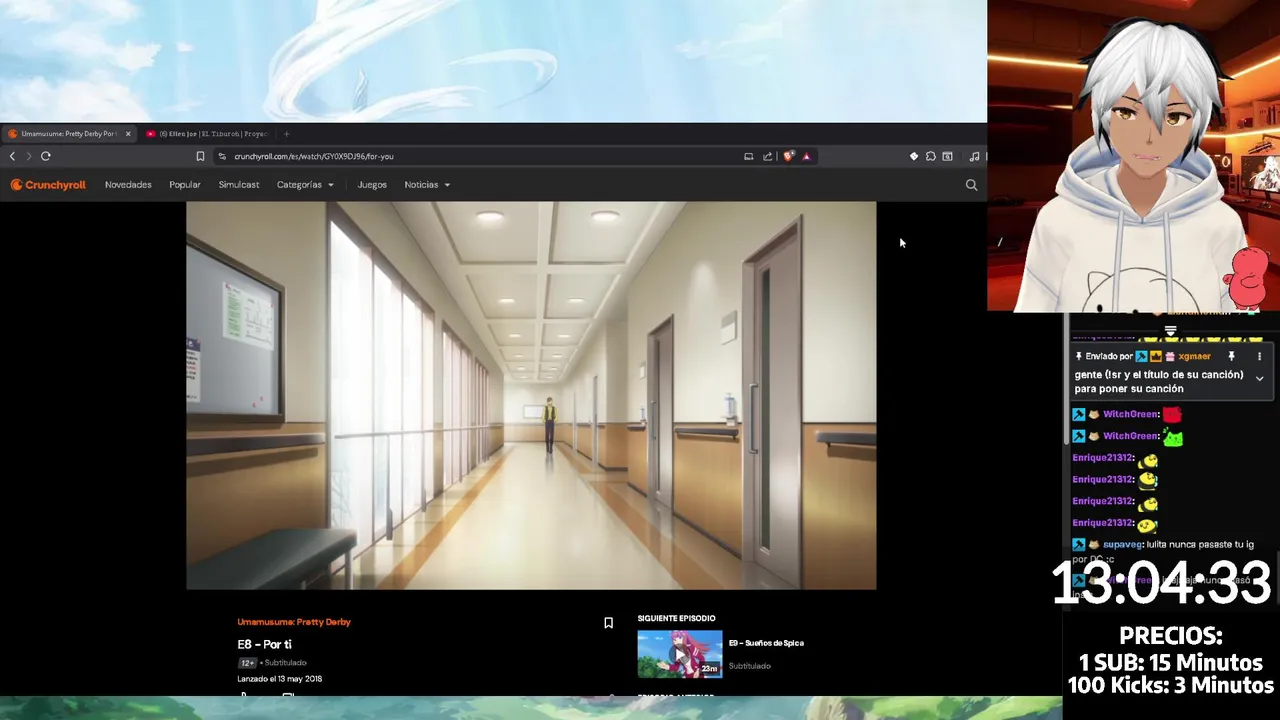This screenshot has width=1280, height=720.
Task: Open the three-dot menu on the pinned message
Action: click(x=1259, y=356)
